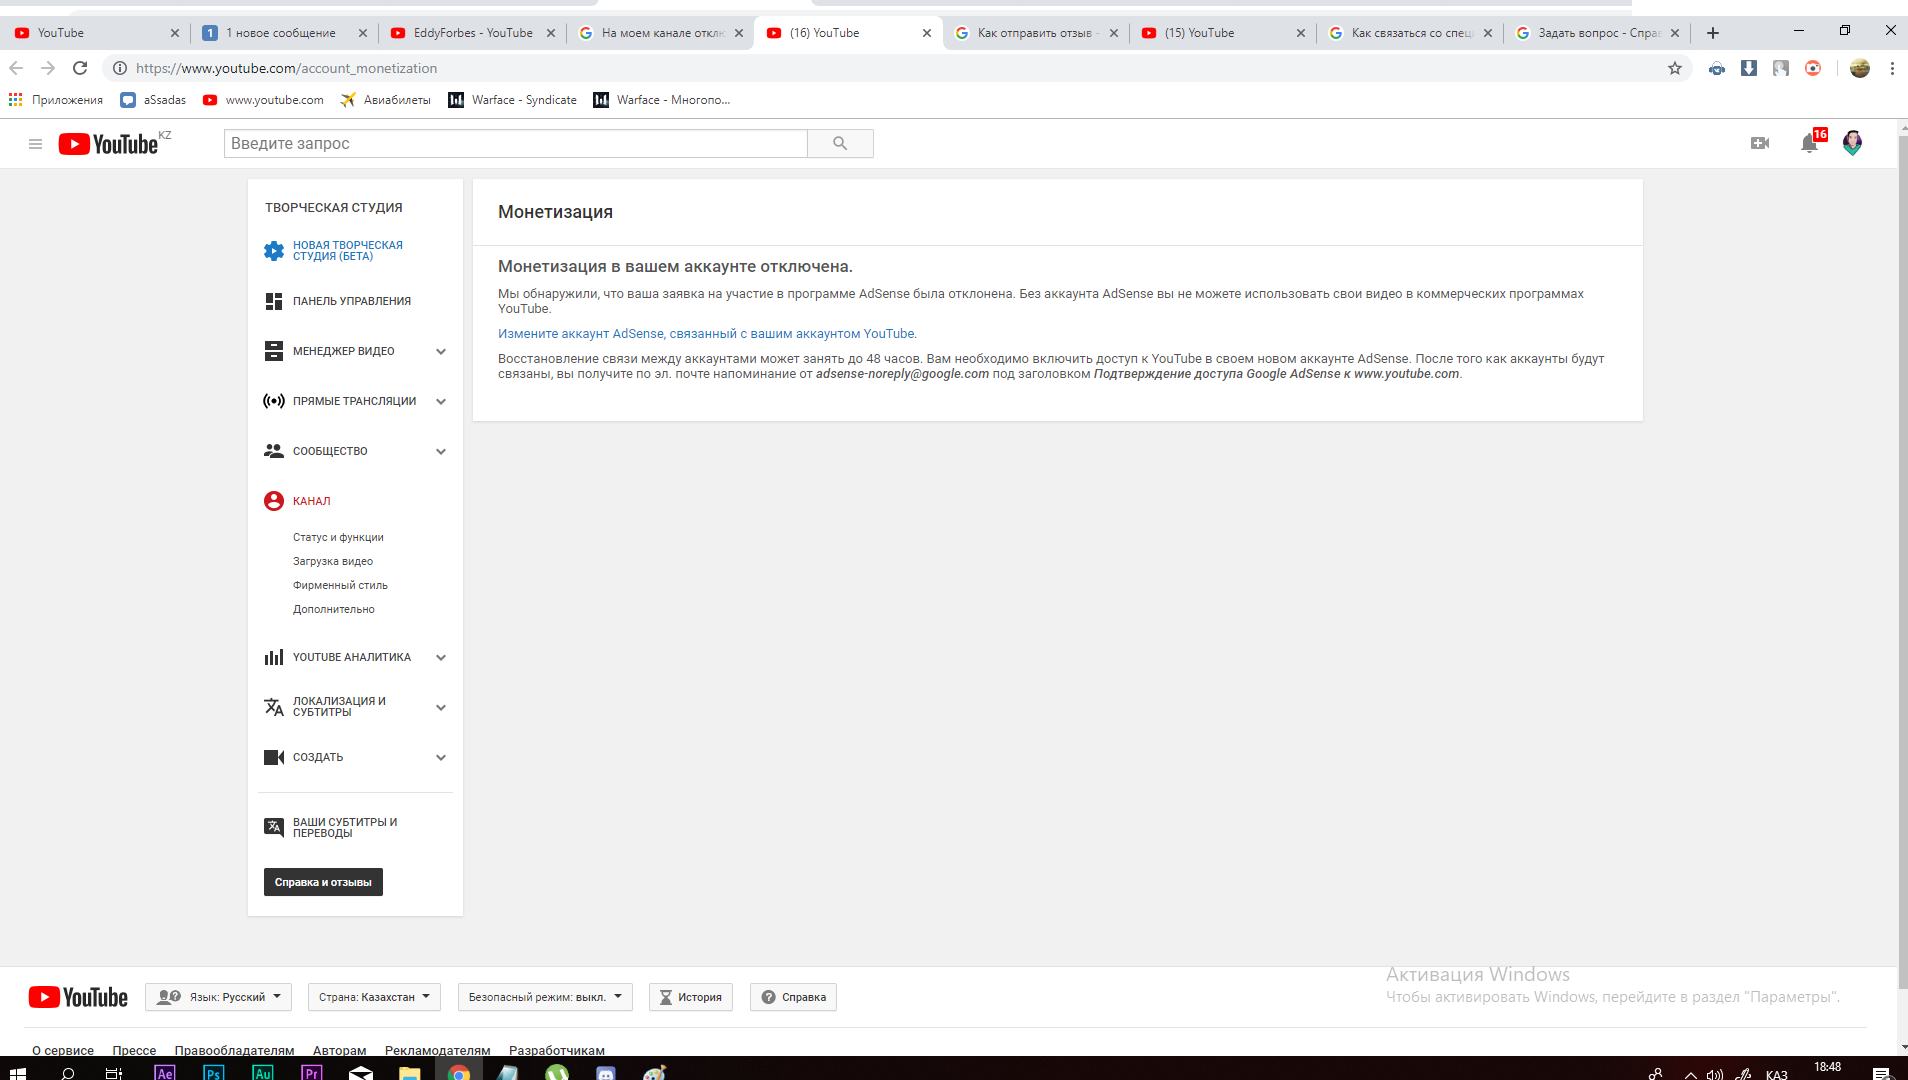Open a new browser tab with plus
Screen dimensions: 1908x1080
pyautogui.click(x=1713, y=33)
